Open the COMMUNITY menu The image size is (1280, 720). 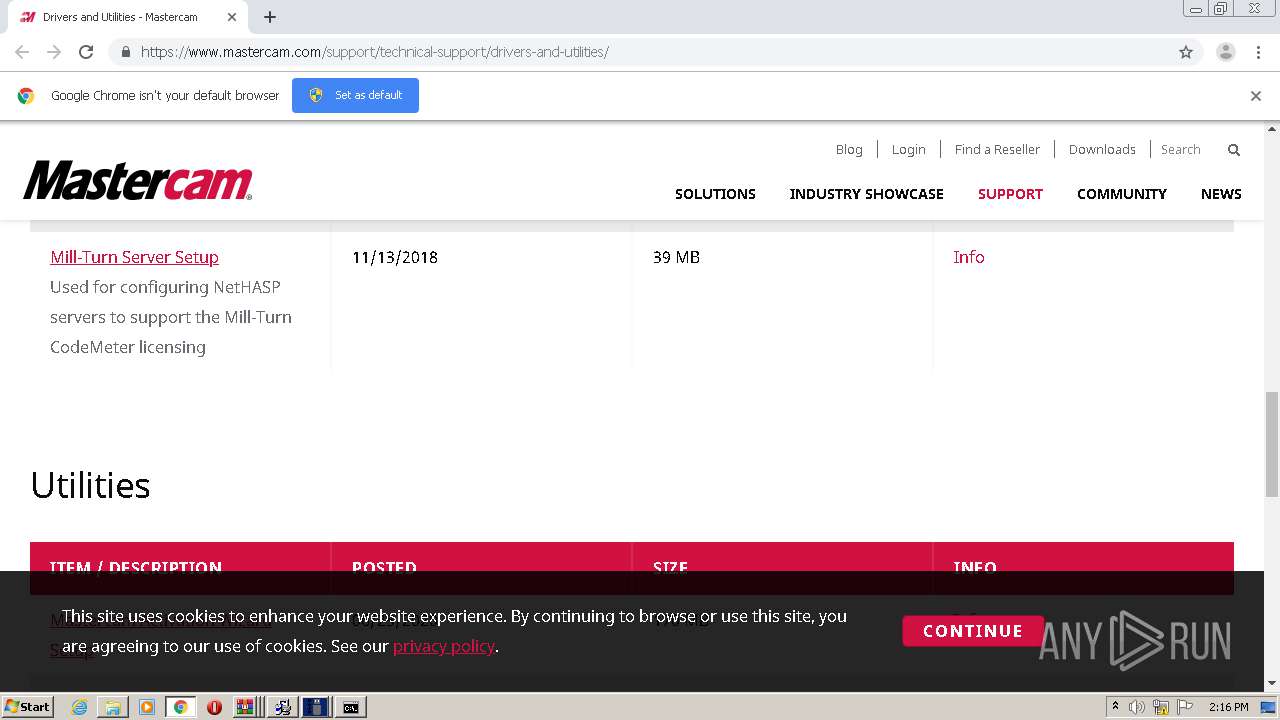click(1122, 194)
